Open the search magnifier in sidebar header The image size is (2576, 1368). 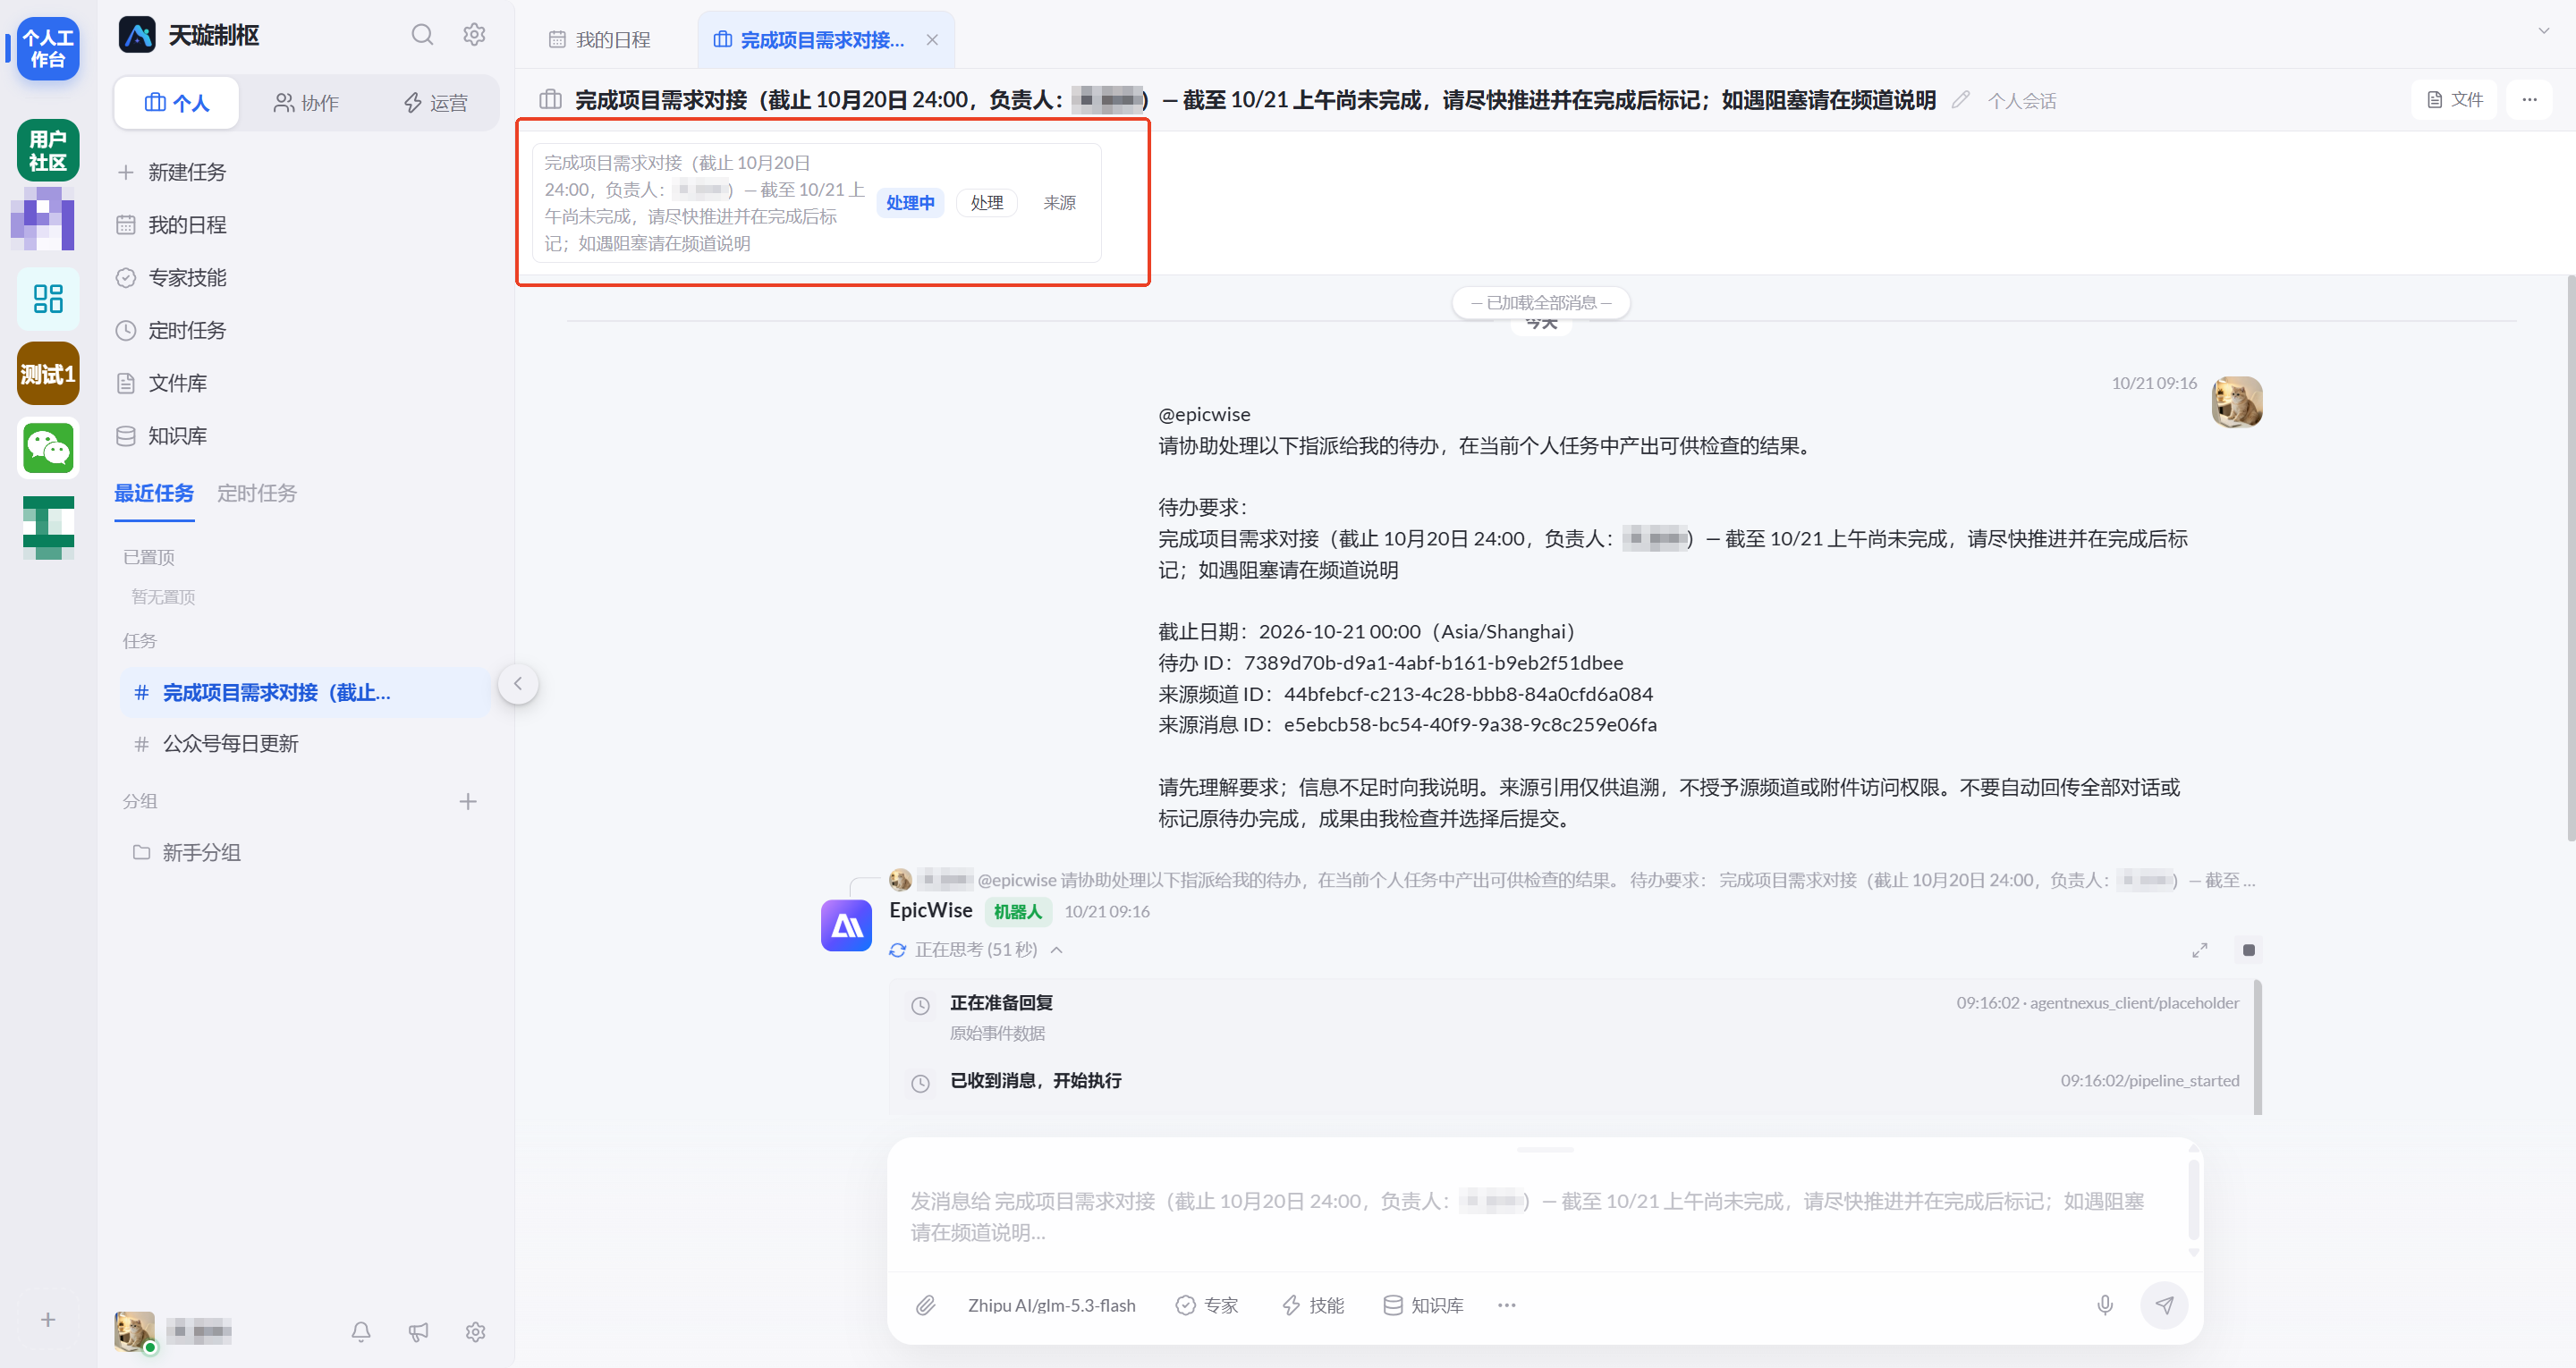pyautogui.click(x=422, y=35)
